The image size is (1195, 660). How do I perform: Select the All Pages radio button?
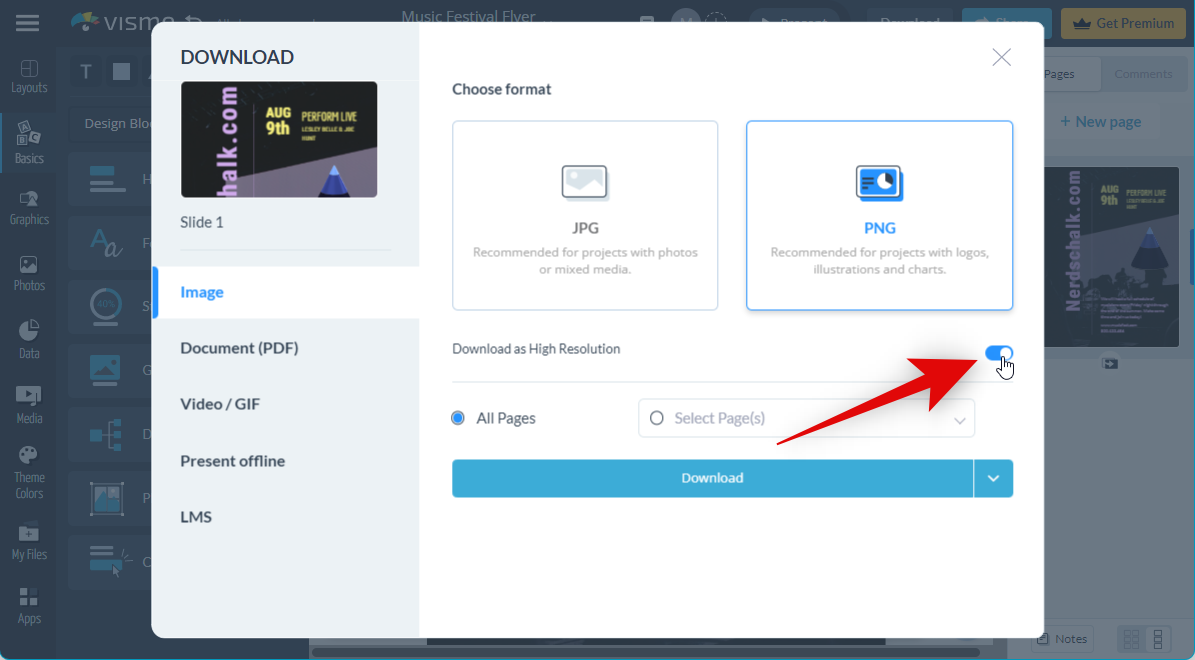[458, 418]
